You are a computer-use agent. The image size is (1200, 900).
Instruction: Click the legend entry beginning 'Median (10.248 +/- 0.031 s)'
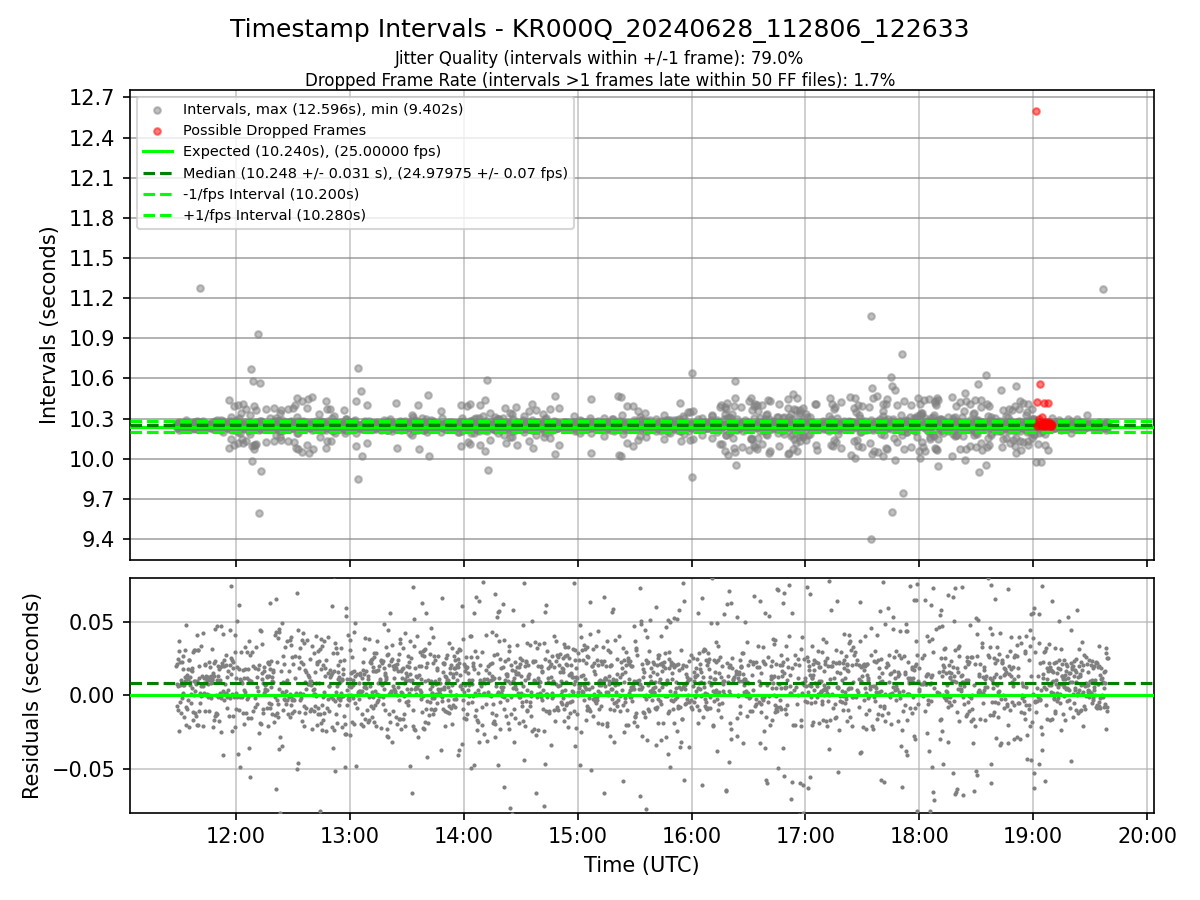[375, 173]
